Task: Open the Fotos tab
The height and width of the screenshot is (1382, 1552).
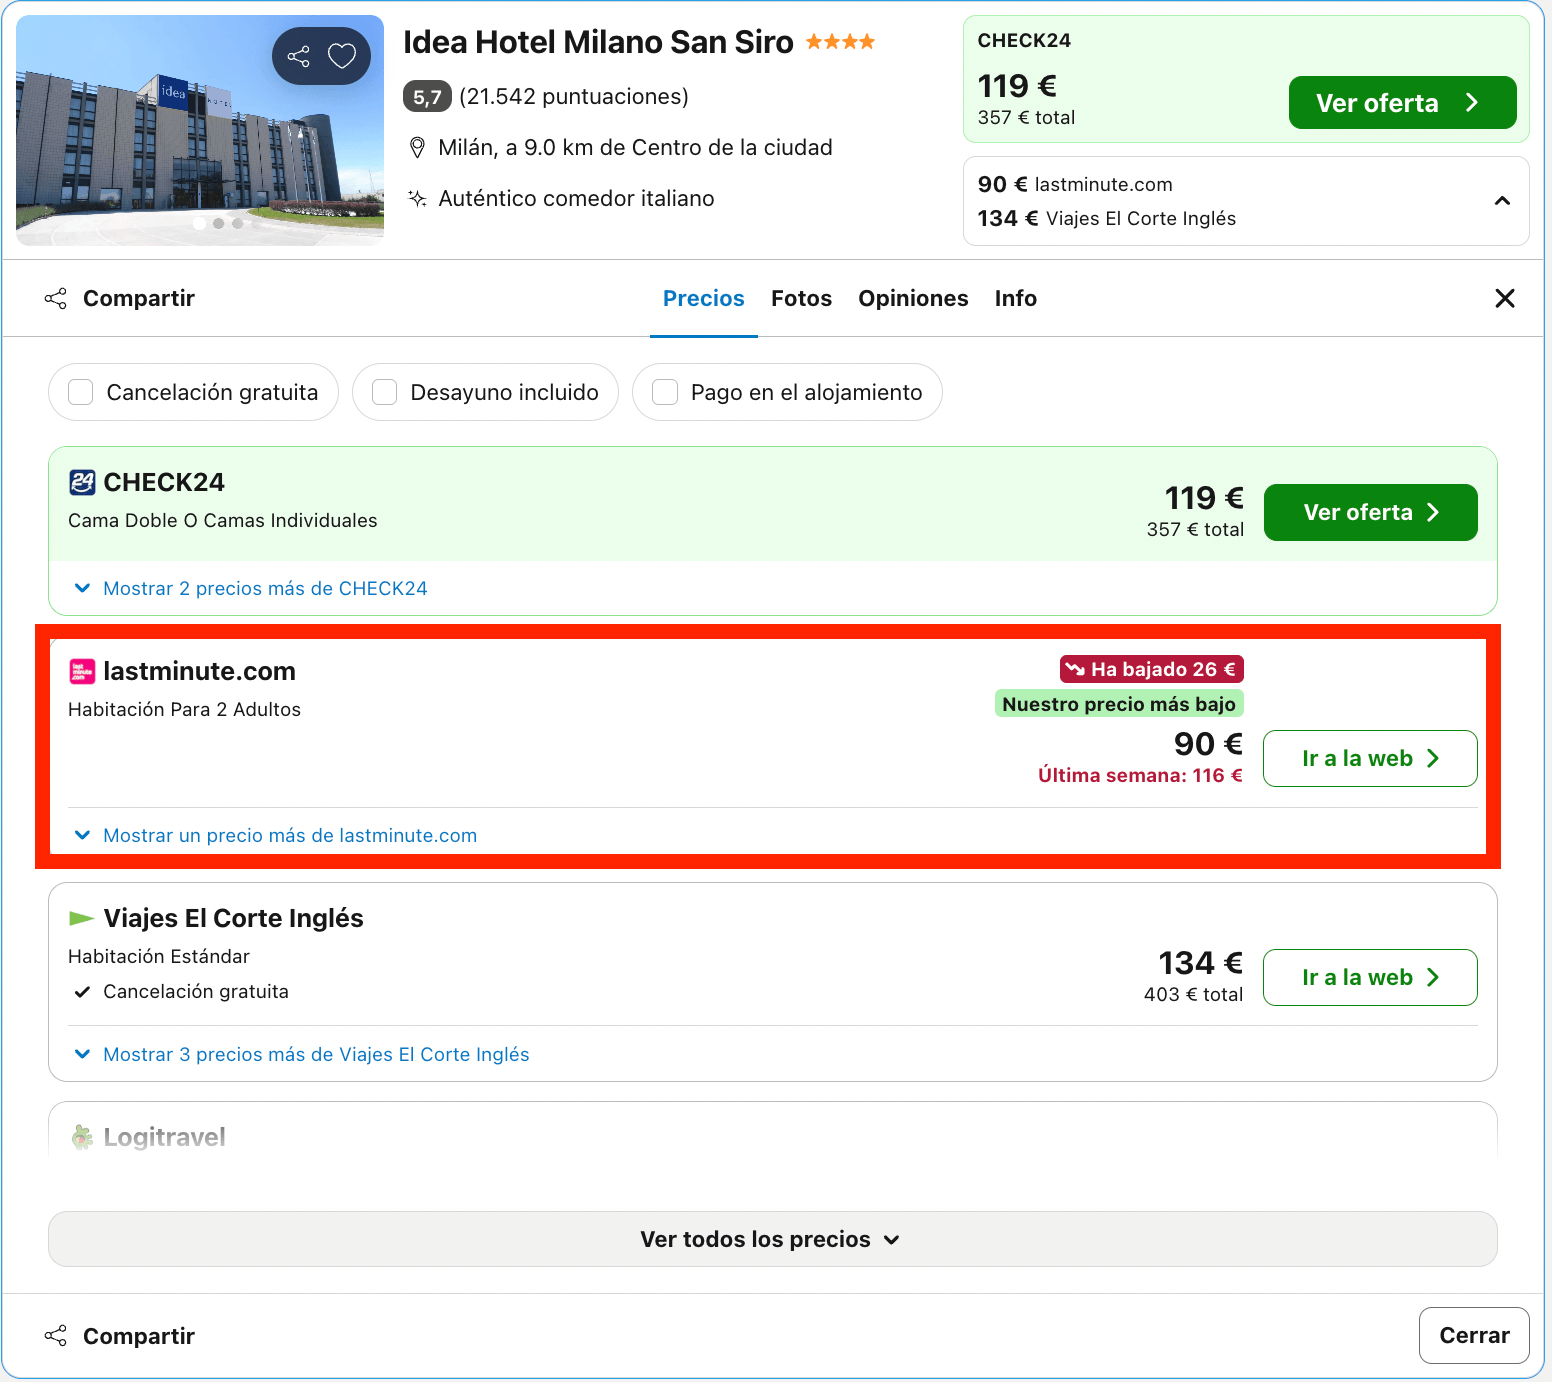Action: [x=802, y=298]
